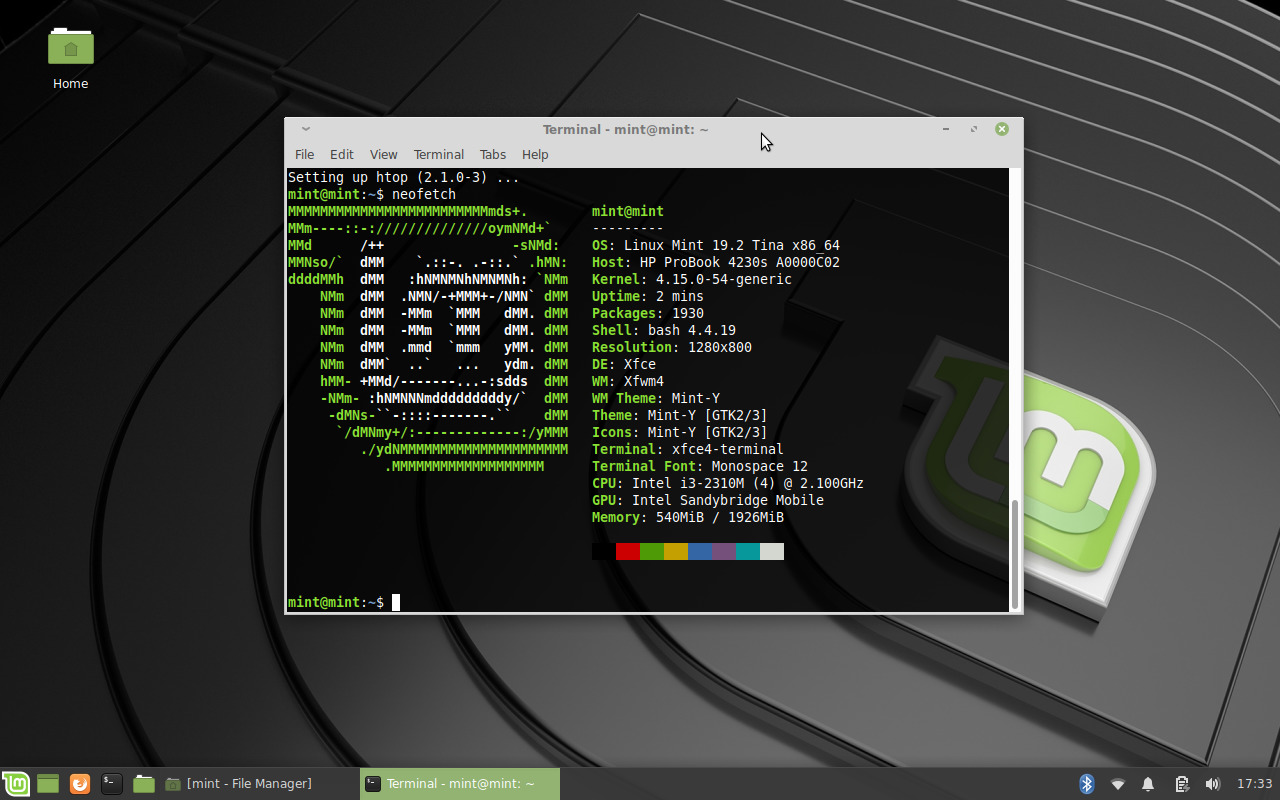Screen dimensions: 1280x800
Task: Click the 'Host: HP ProBook 4230s' line
Action: click(716, 262)
